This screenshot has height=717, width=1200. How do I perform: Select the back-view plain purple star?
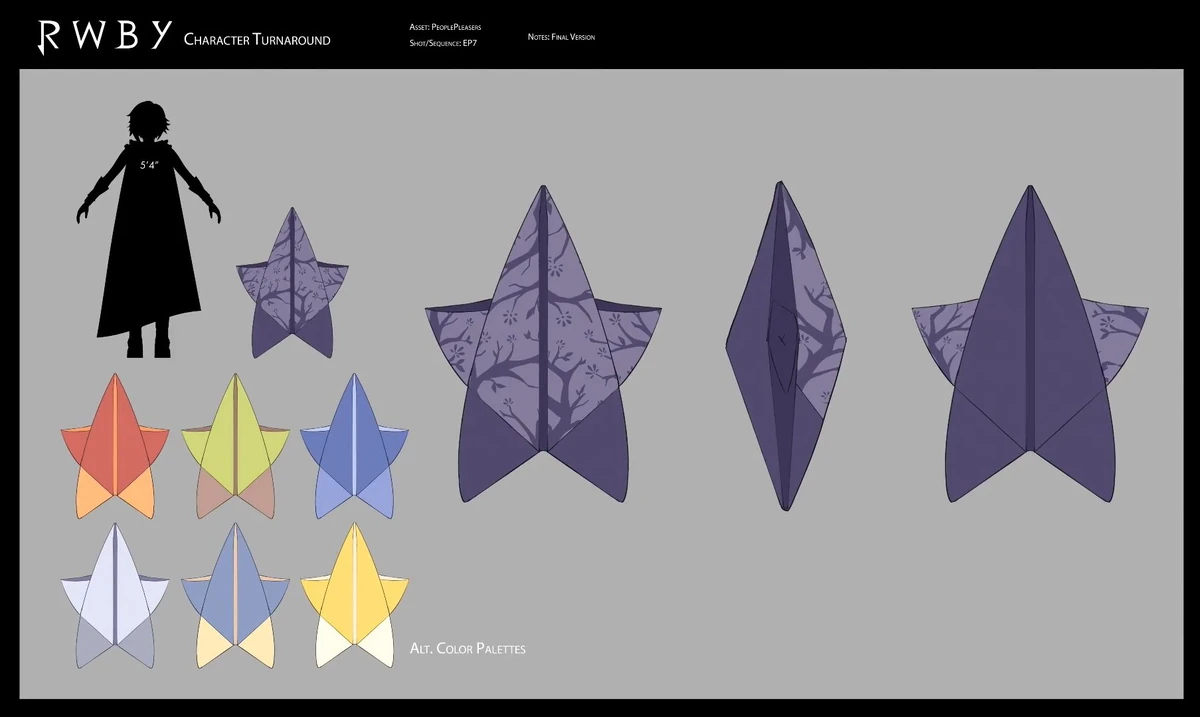tap(1030, 343)
